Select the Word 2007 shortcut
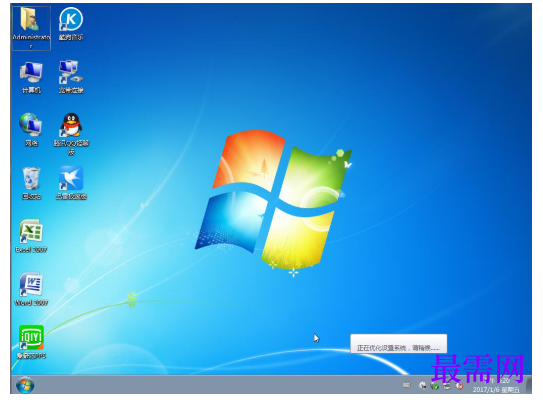This screenshot has height=400, width=543. coord(31,289)
